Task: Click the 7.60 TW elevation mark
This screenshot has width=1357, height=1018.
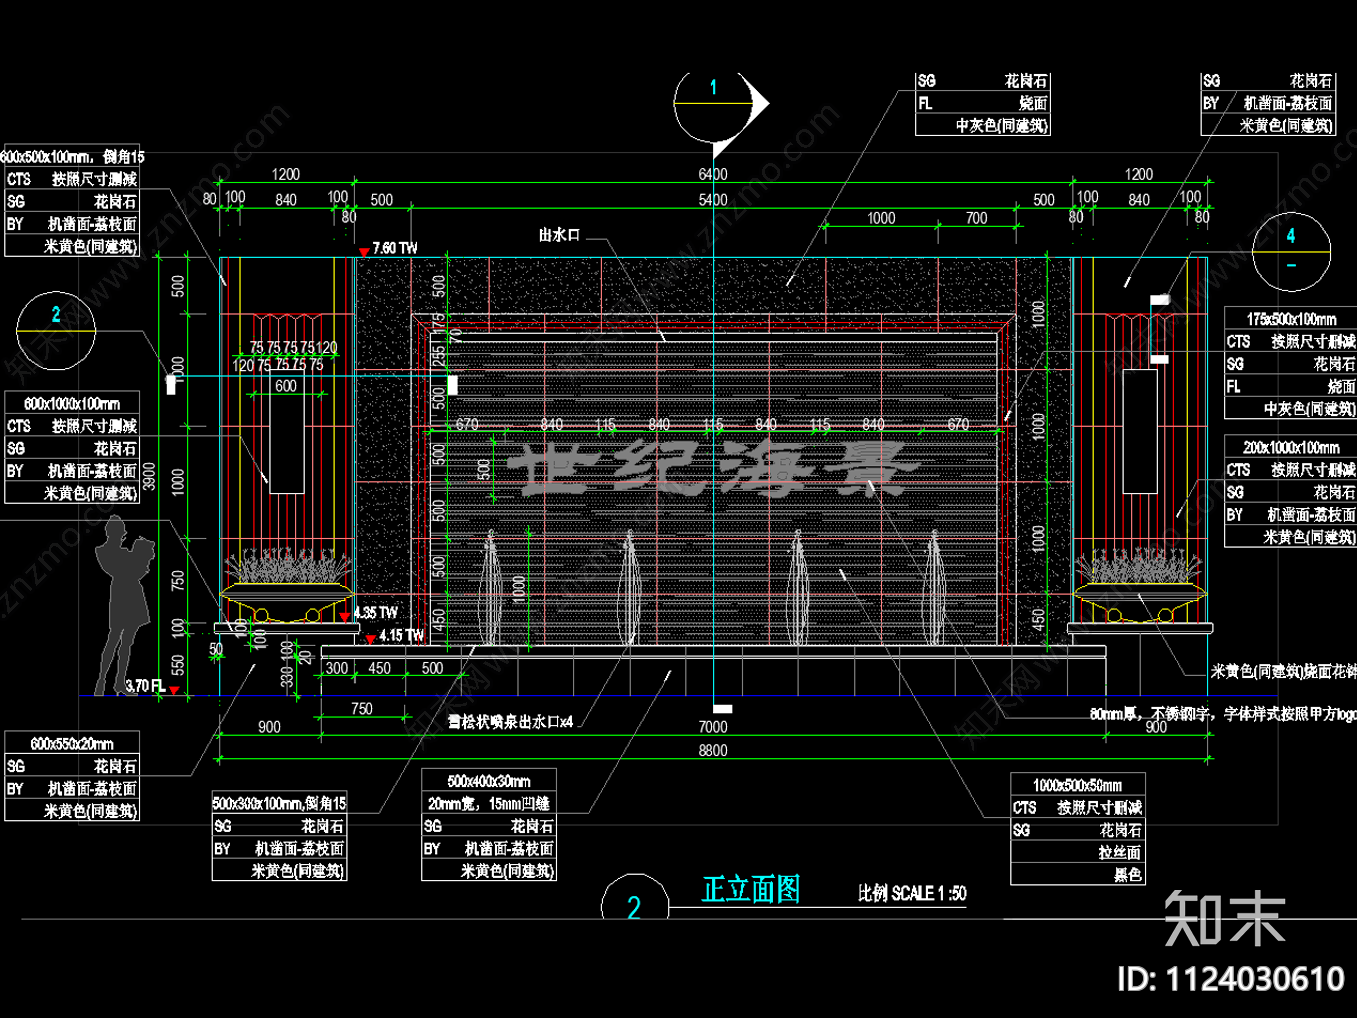Action: pyautogui.click(x=395, y=248)
